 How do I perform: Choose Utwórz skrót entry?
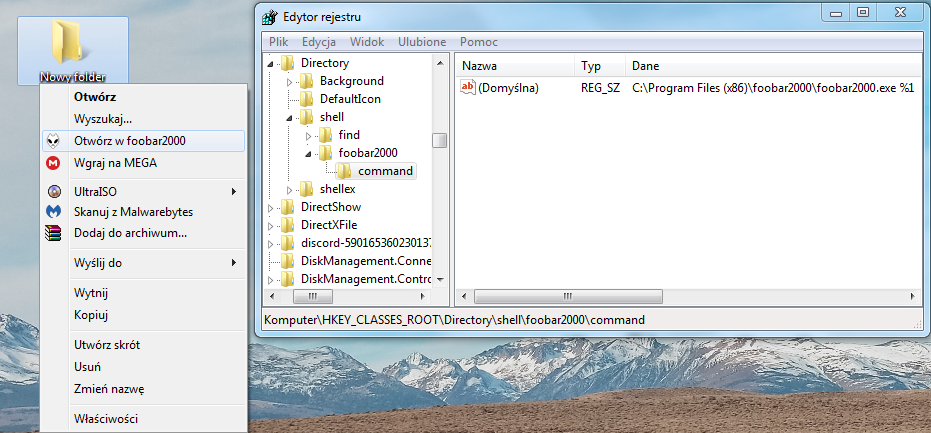142,344
